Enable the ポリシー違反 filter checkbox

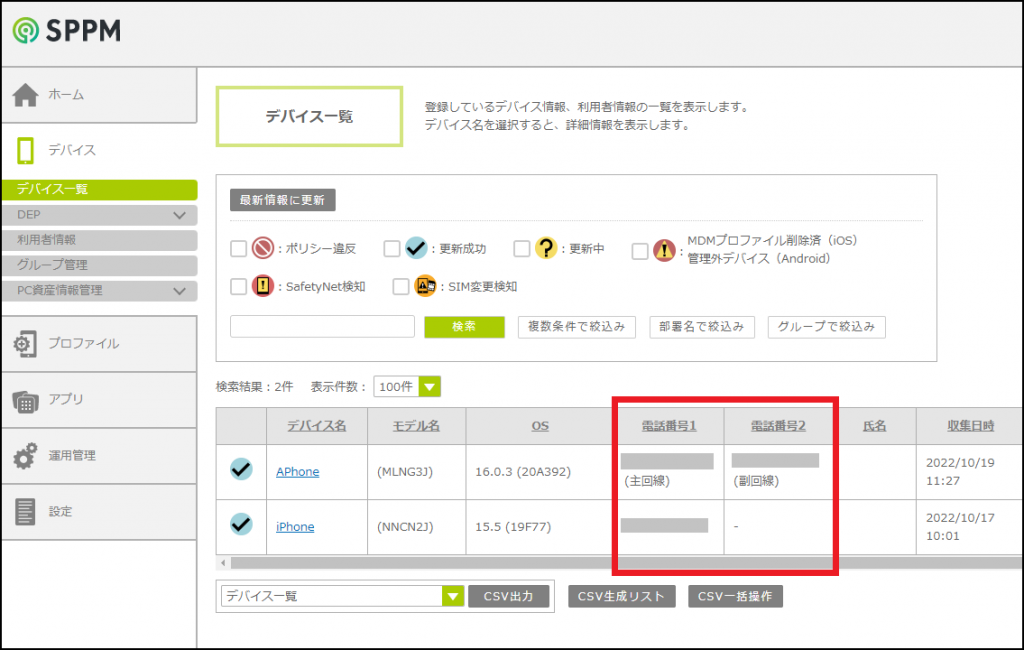(238, 249)
